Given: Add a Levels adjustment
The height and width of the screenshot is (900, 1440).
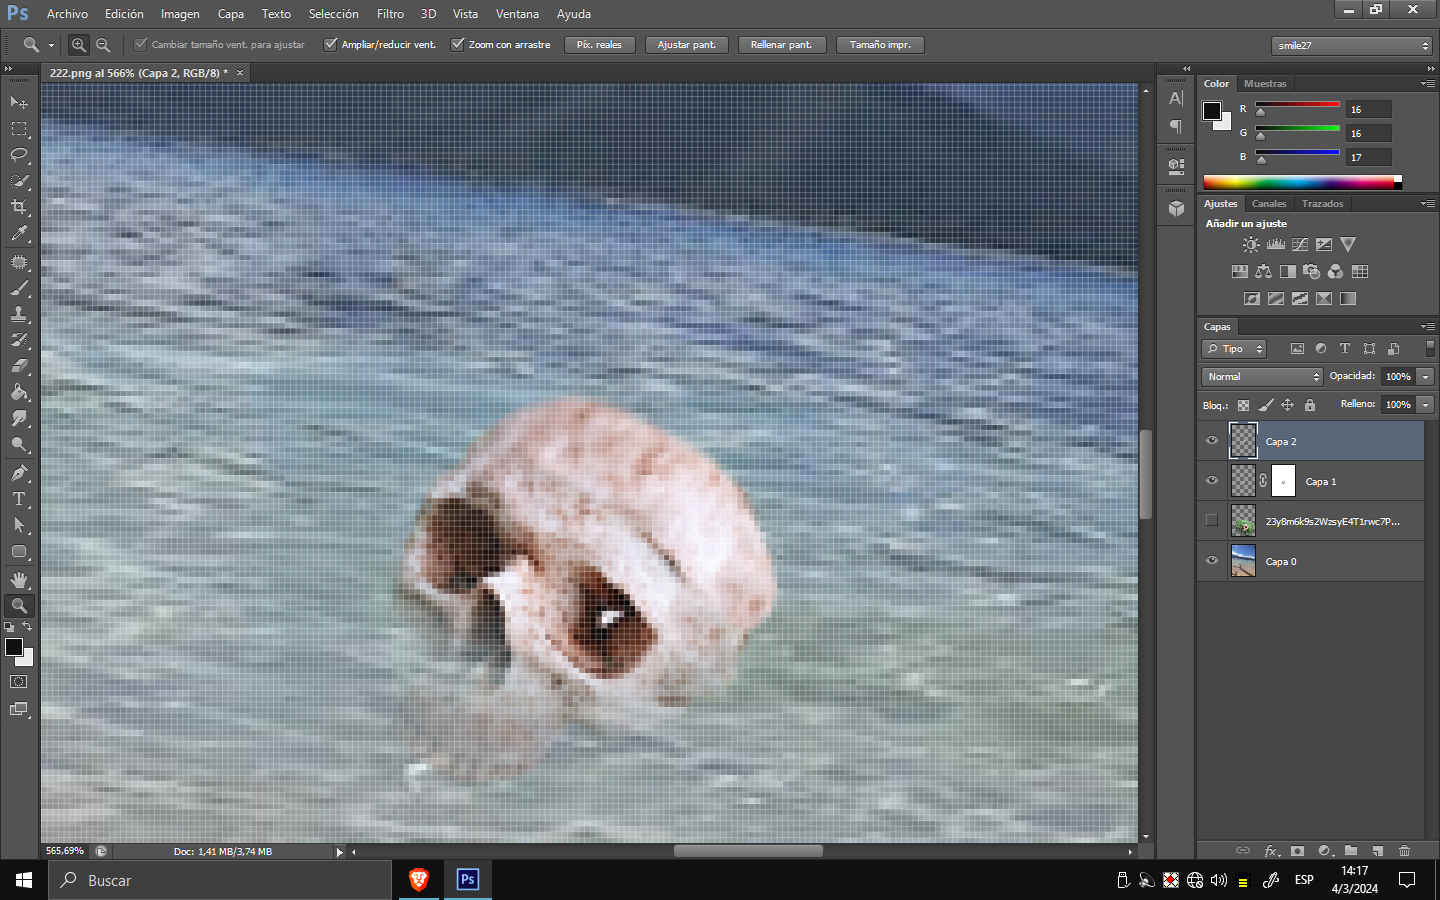Looking at the screenshot, I should coord(1276,244).
